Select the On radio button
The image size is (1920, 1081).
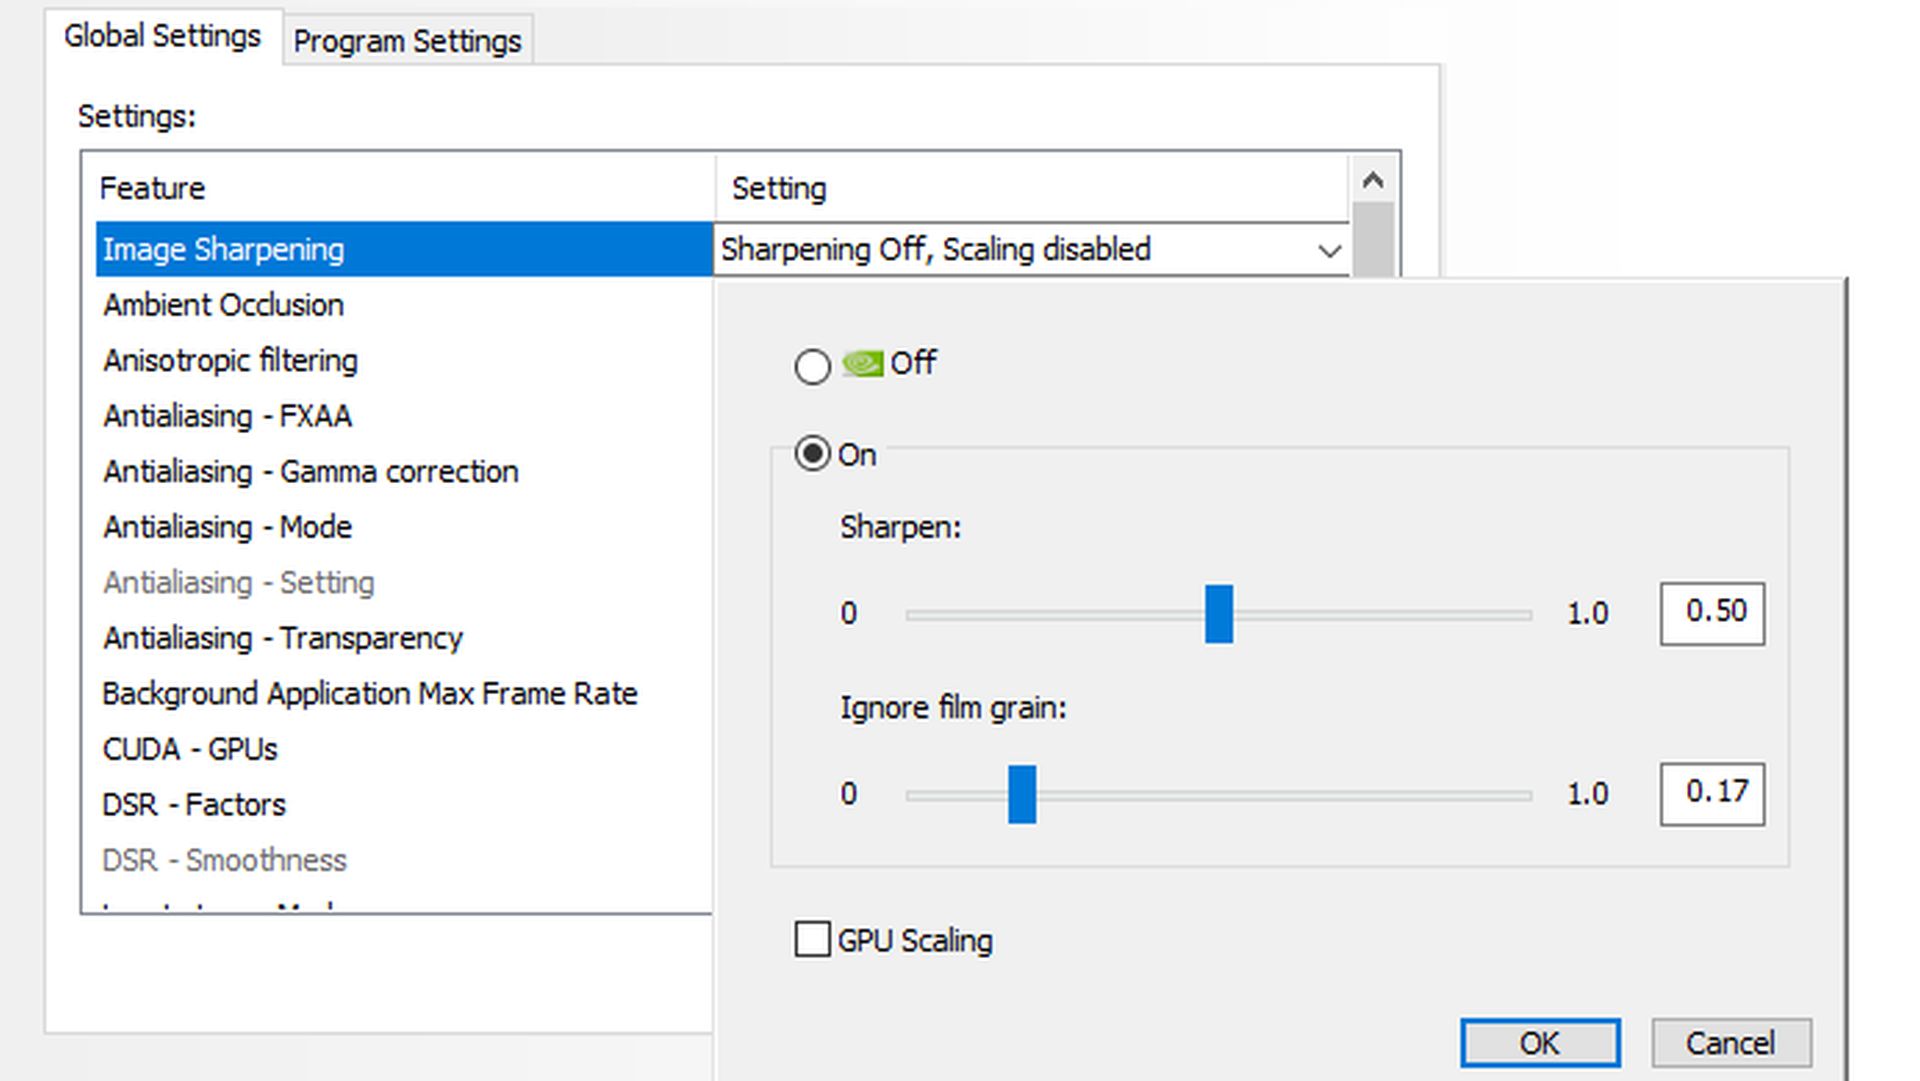coord(812,454)
